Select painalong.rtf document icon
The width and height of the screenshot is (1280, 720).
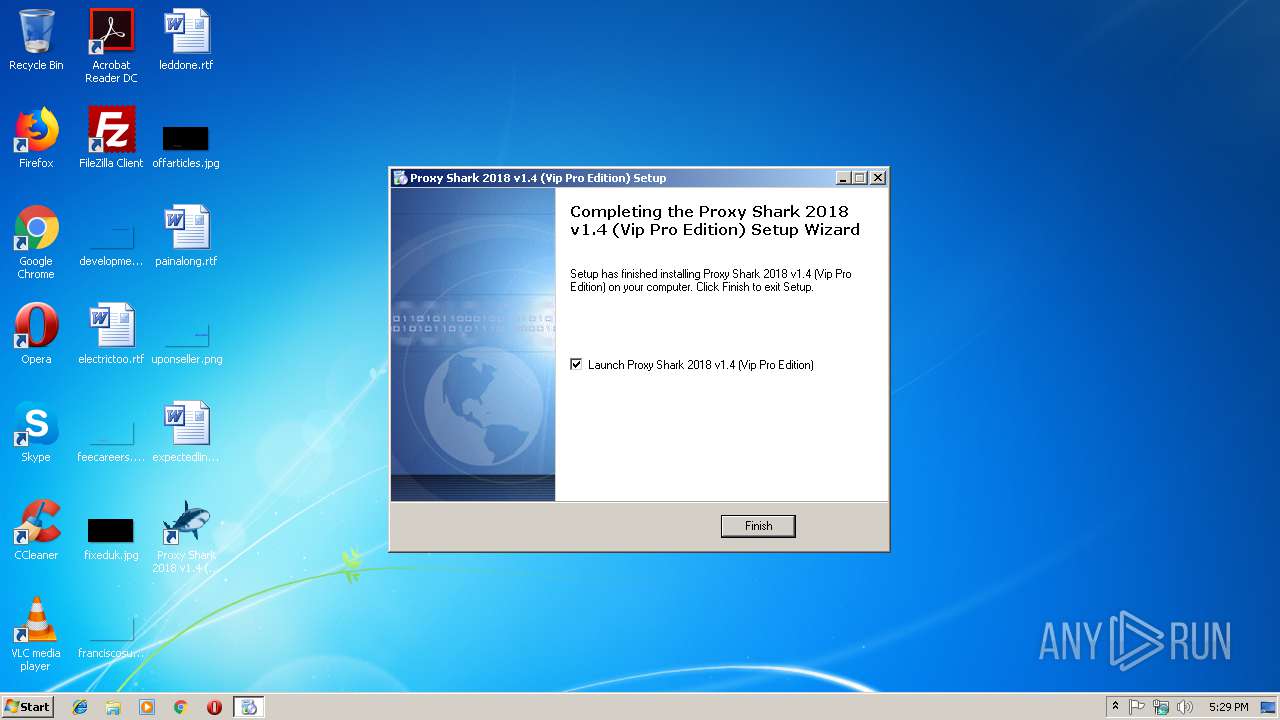pyautogui.click(x=186, y=236)
